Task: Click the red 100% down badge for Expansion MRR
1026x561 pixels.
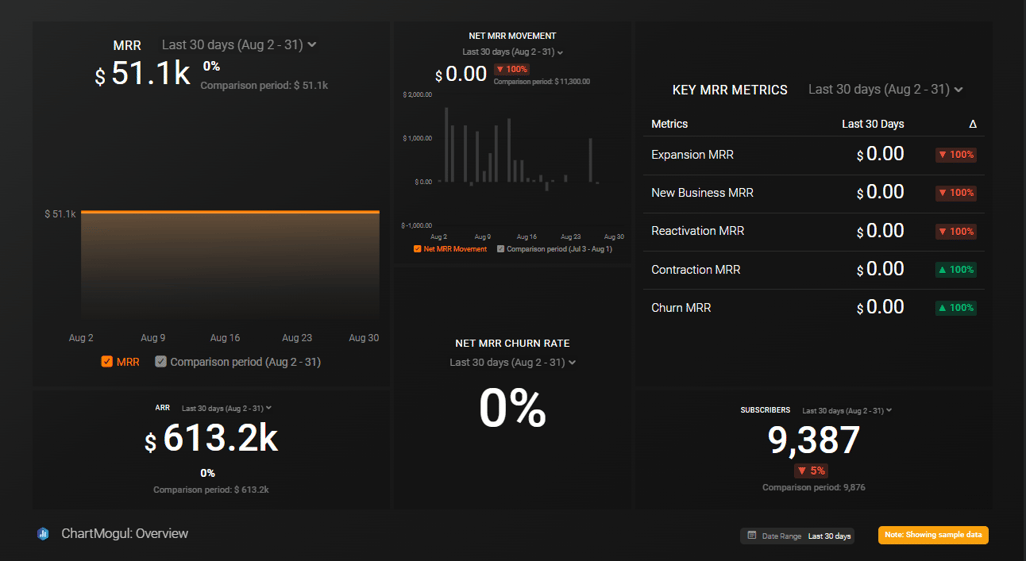Action: (x=955, y=155)
